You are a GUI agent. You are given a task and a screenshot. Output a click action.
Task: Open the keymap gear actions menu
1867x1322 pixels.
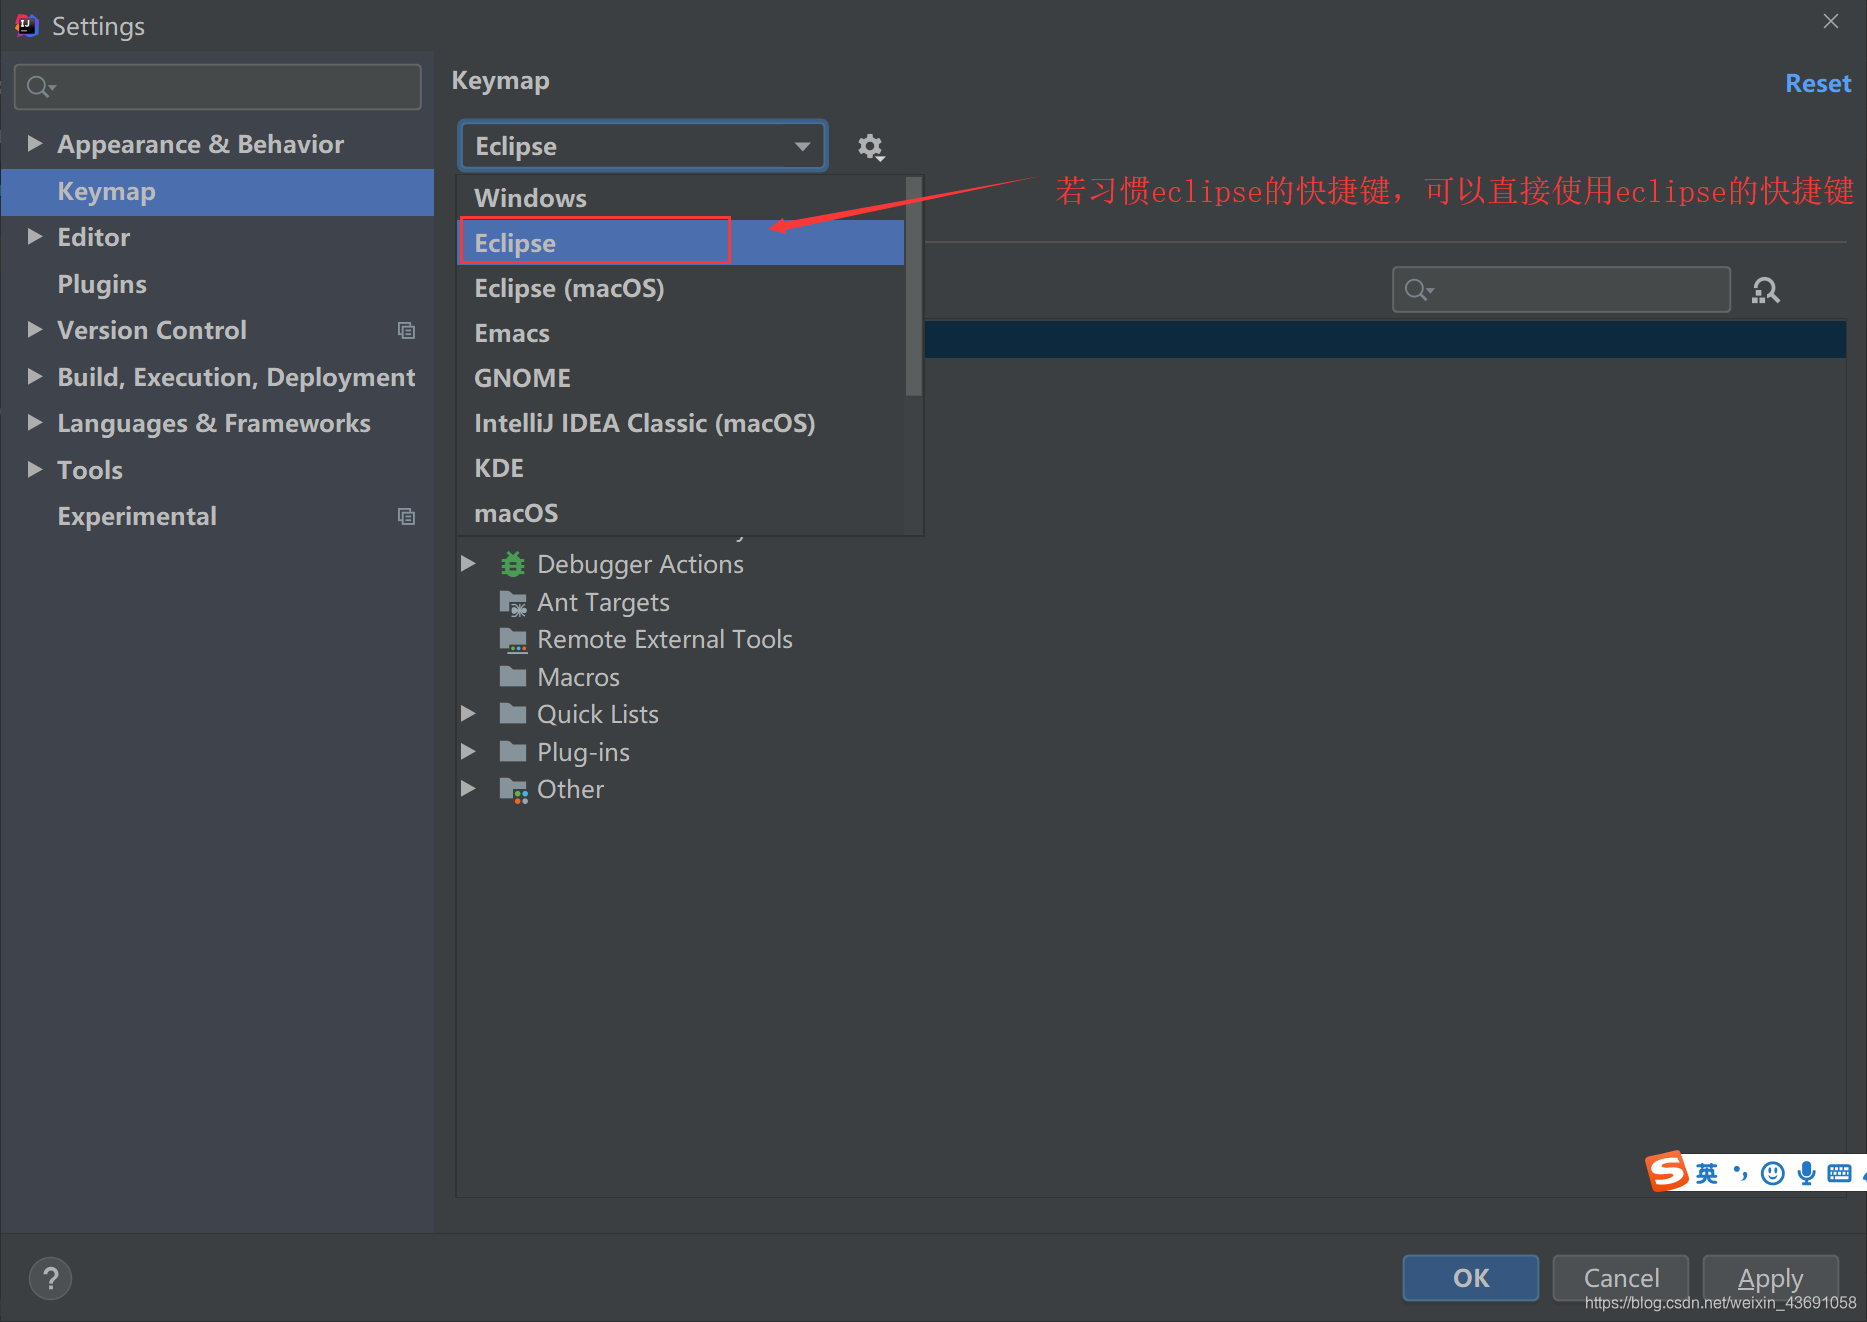(x=871, y=147)
